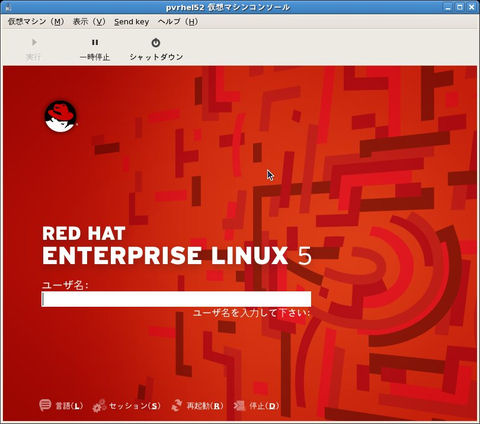Screen dimensions: 480x424
Task: Click the ENTERPRISE LINUX 5 banner text
Action: [x=177, y=256]
